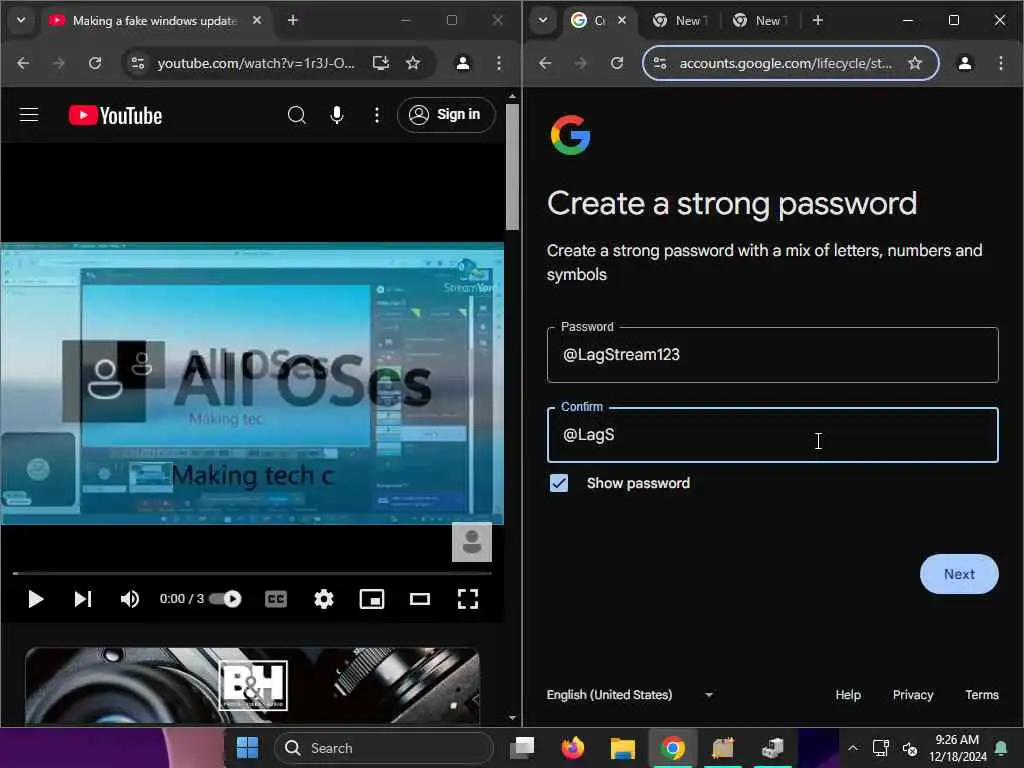Image resolution: width=1024 pixels, height=768 pixels.
Task: Switch to miniplayer mode
Action: click(x=372, y=599)
